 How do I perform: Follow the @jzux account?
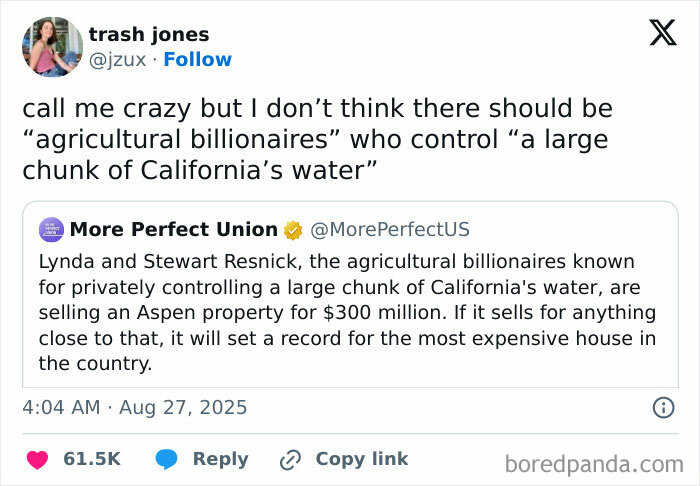[197, 60]
